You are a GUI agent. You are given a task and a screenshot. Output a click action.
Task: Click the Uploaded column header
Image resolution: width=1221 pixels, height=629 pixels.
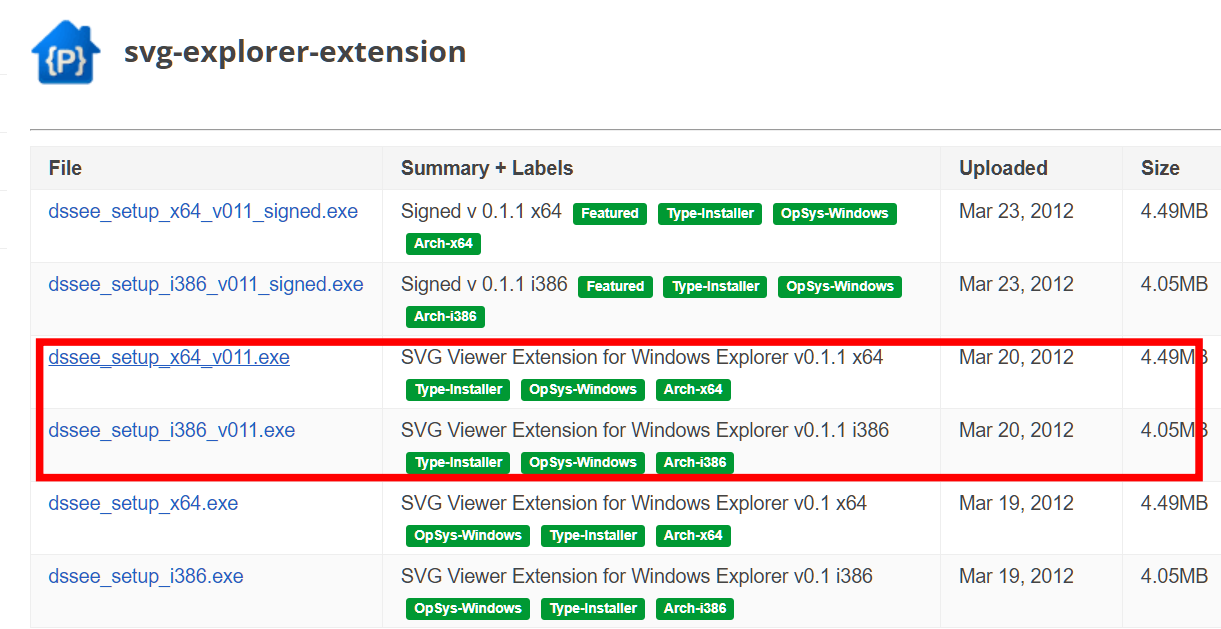1003,168
